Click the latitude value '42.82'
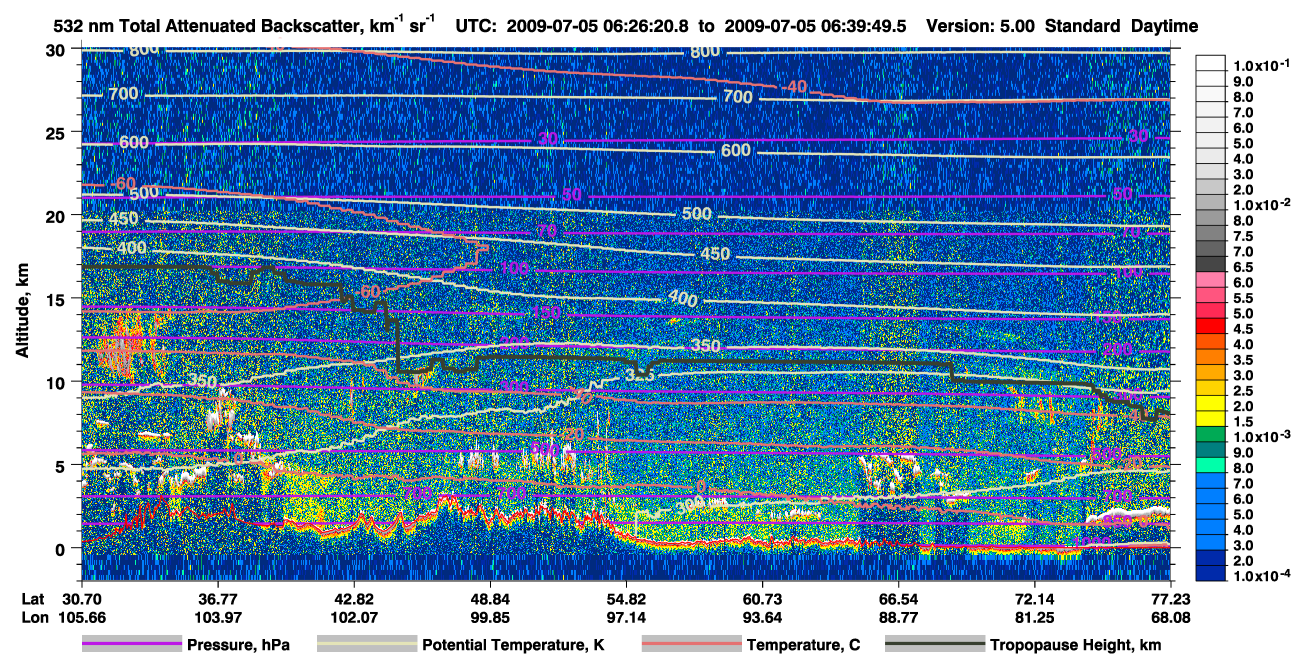 353,598
